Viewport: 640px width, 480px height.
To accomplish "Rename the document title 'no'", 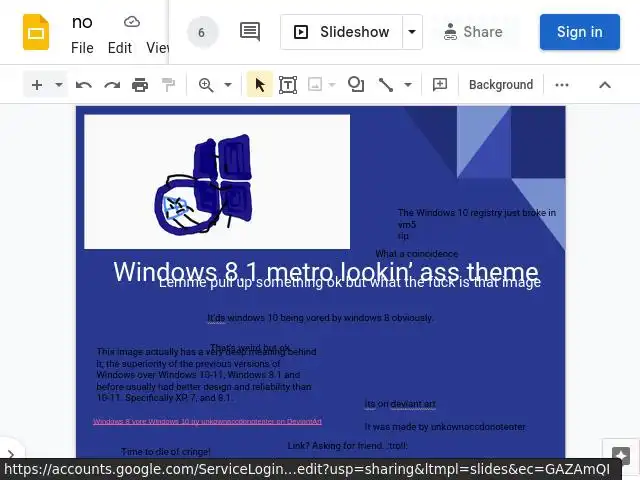I will coord(82,22).
